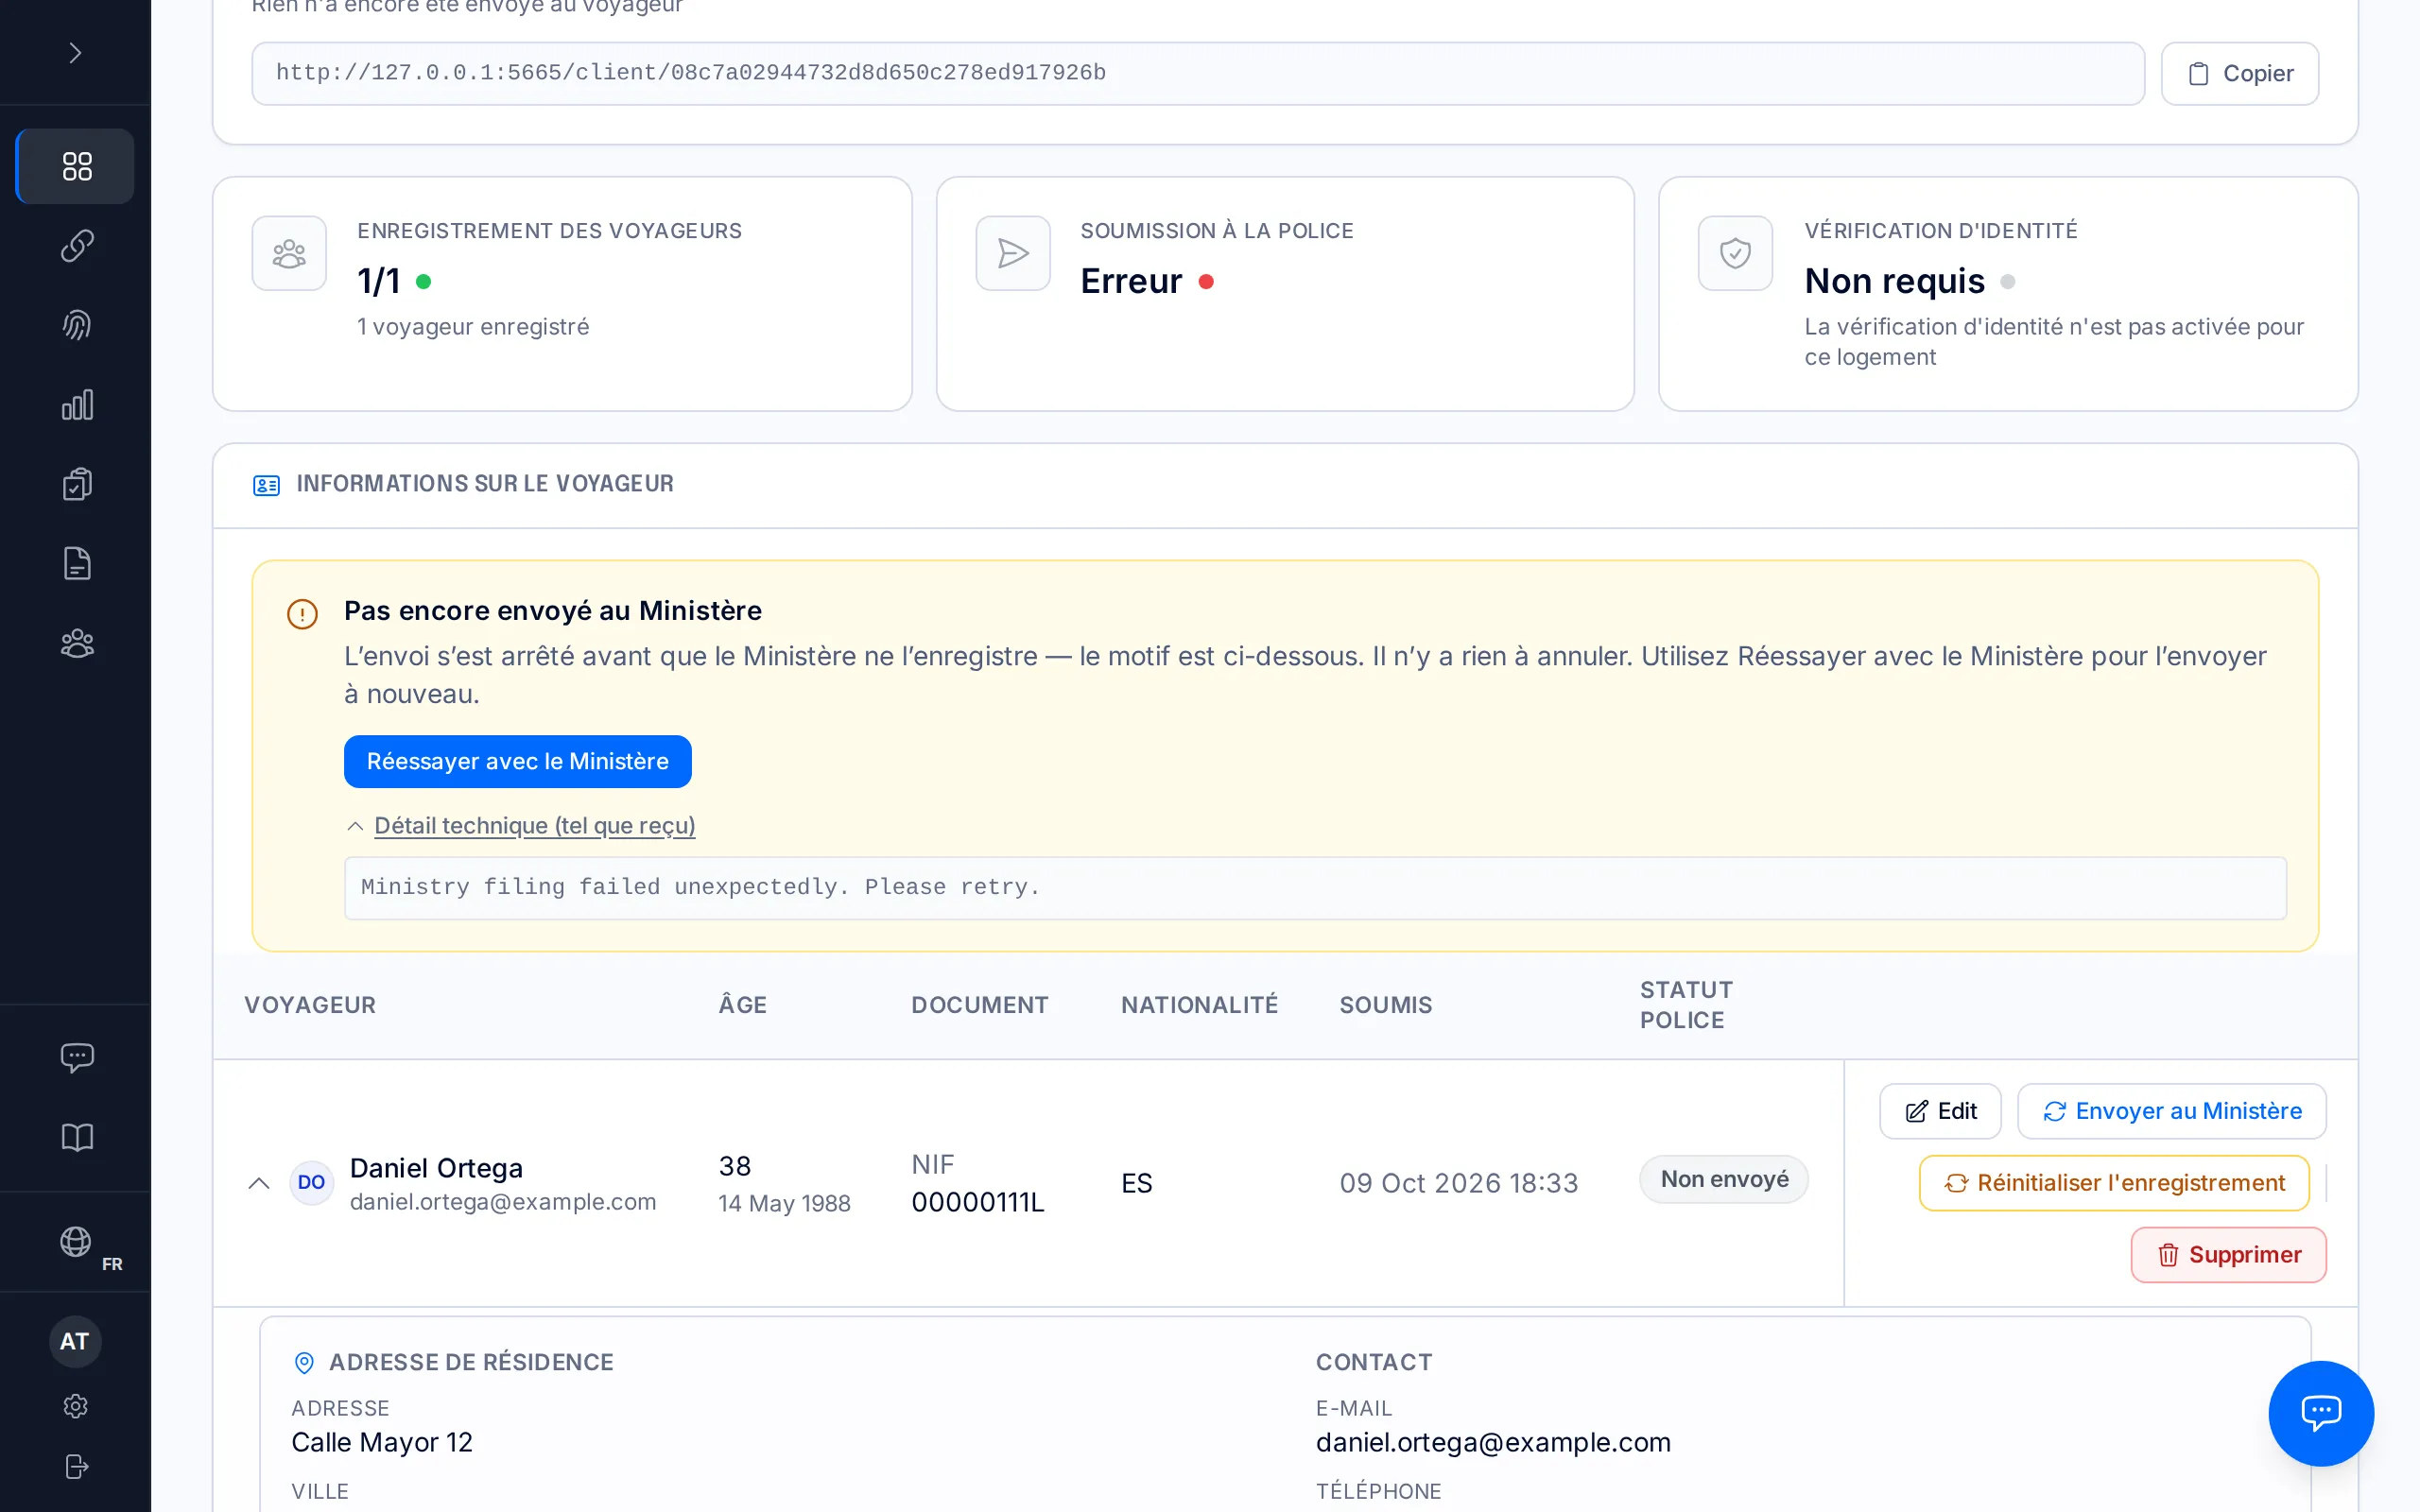Click Envoyer au Ministère button
This screenshot has height=1512, width=2420.
2172,1111
